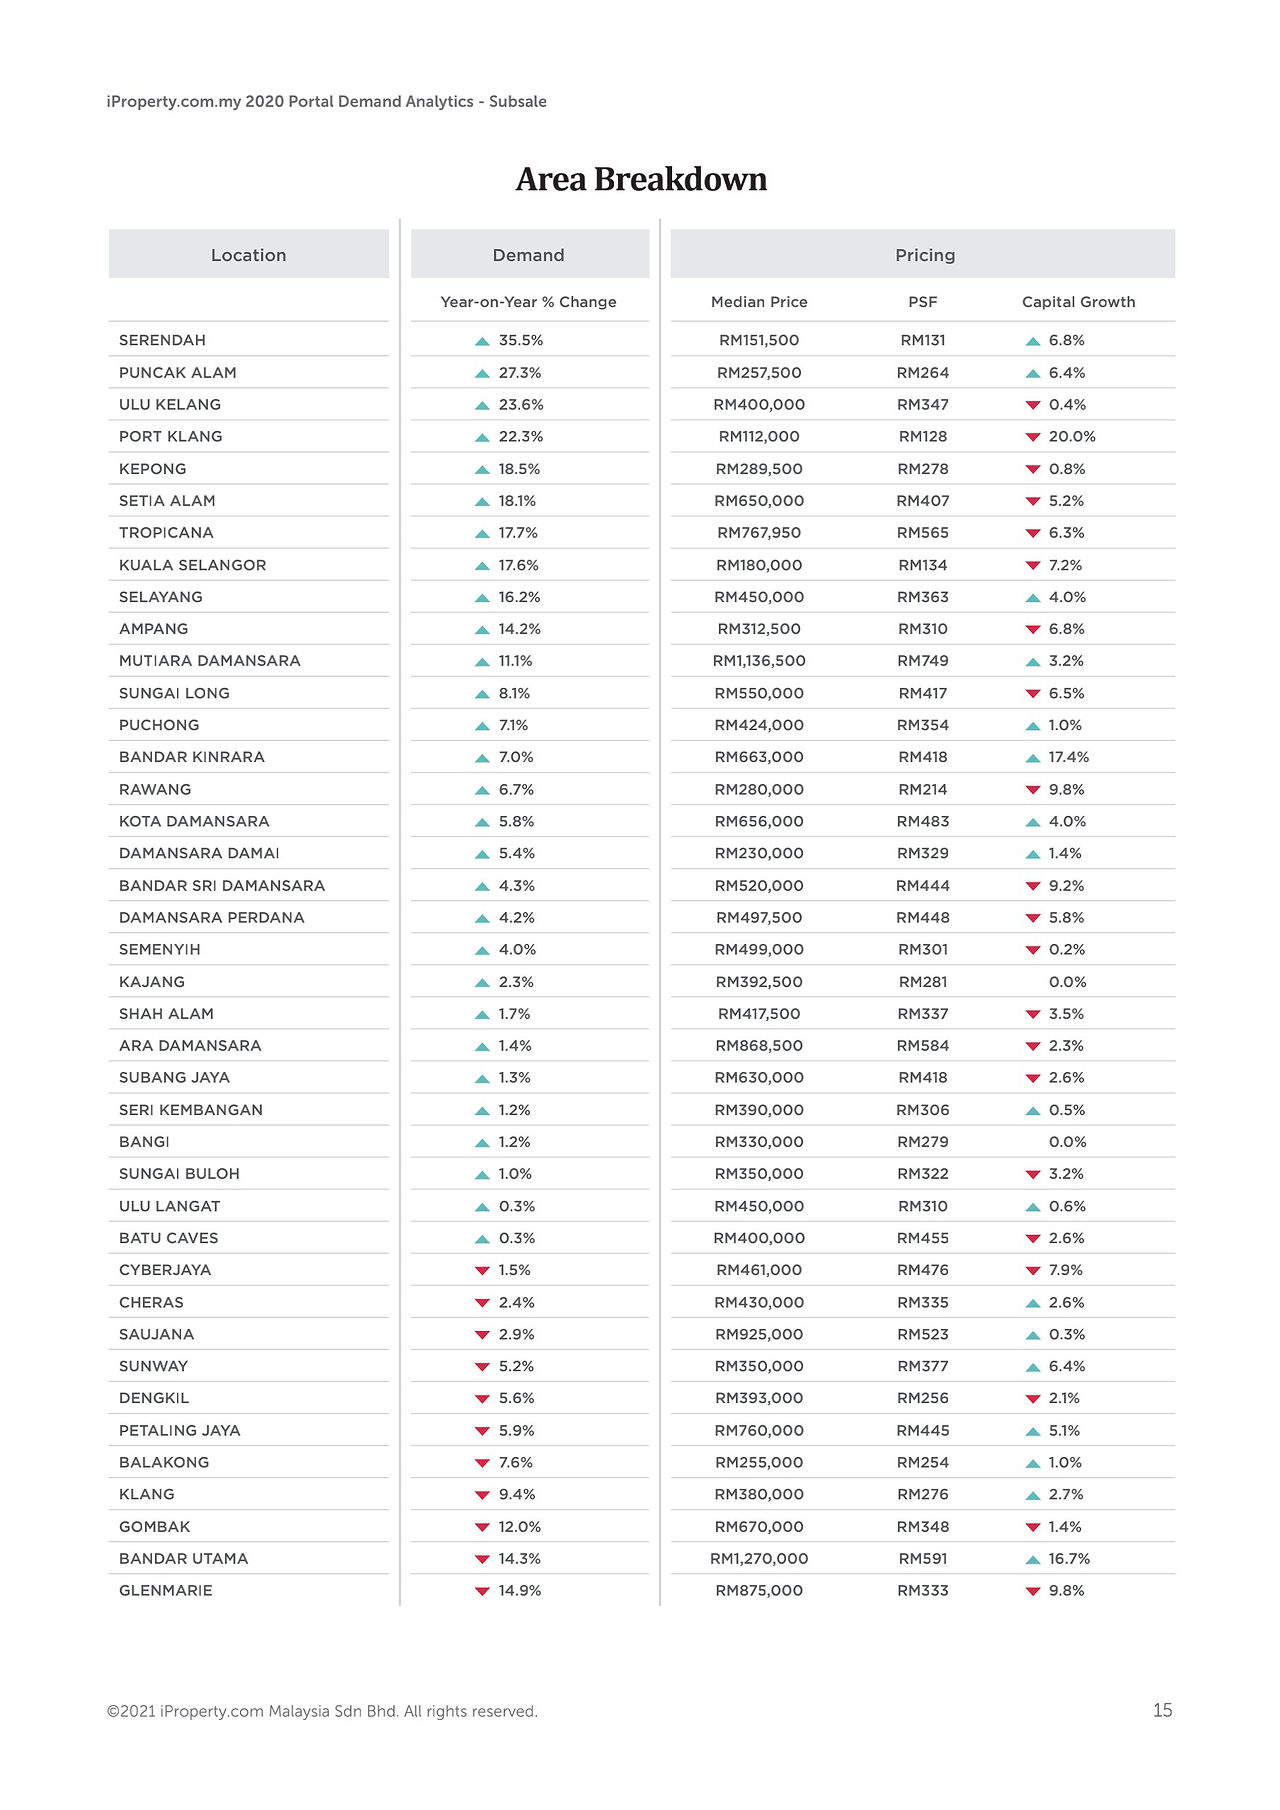Screen dimensions: 1280x1810
Task: Click the red down arrow beside Gombak 12.0%
Action: [482, 1527]
